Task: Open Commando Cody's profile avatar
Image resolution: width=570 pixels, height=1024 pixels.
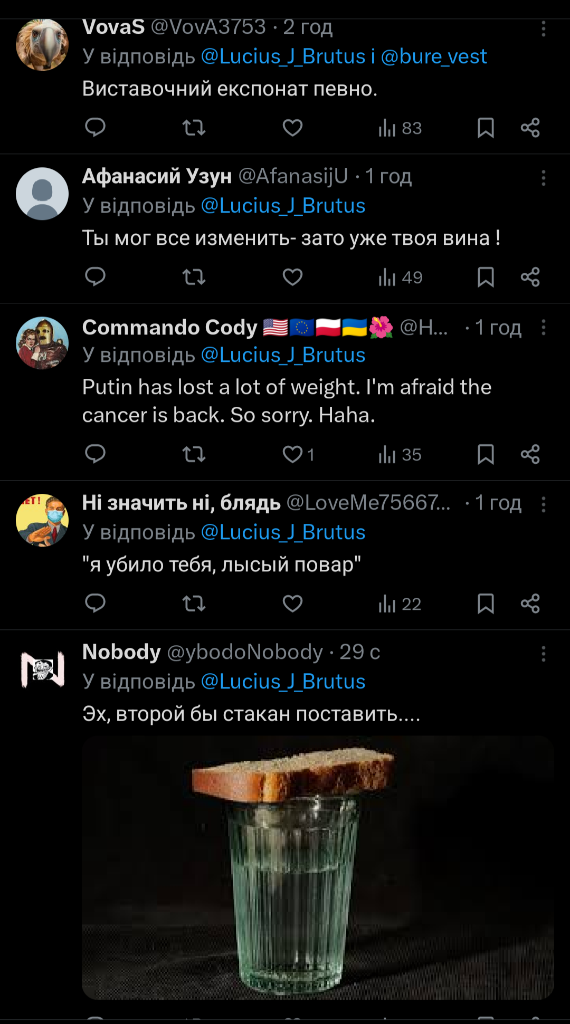Action: [42, 343]
